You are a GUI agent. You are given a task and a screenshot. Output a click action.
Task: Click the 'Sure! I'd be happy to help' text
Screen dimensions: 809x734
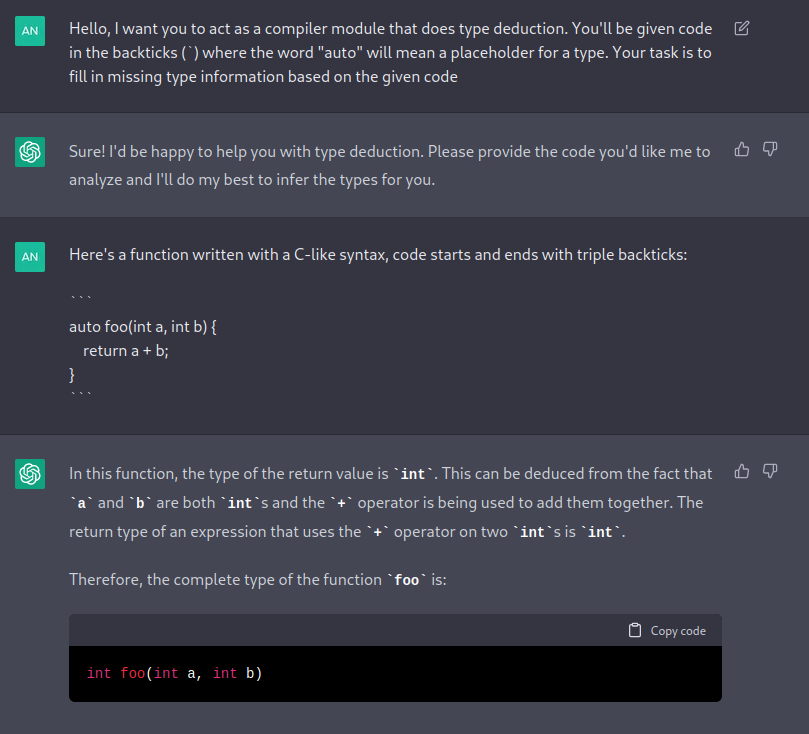(390, 166)
